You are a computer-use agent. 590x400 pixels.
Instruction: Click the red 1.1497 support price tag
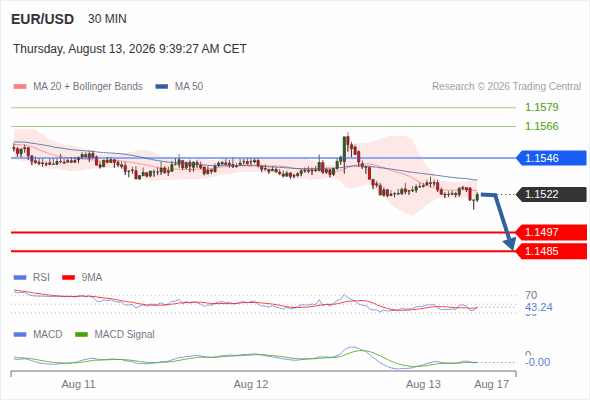tap(551, 232)
